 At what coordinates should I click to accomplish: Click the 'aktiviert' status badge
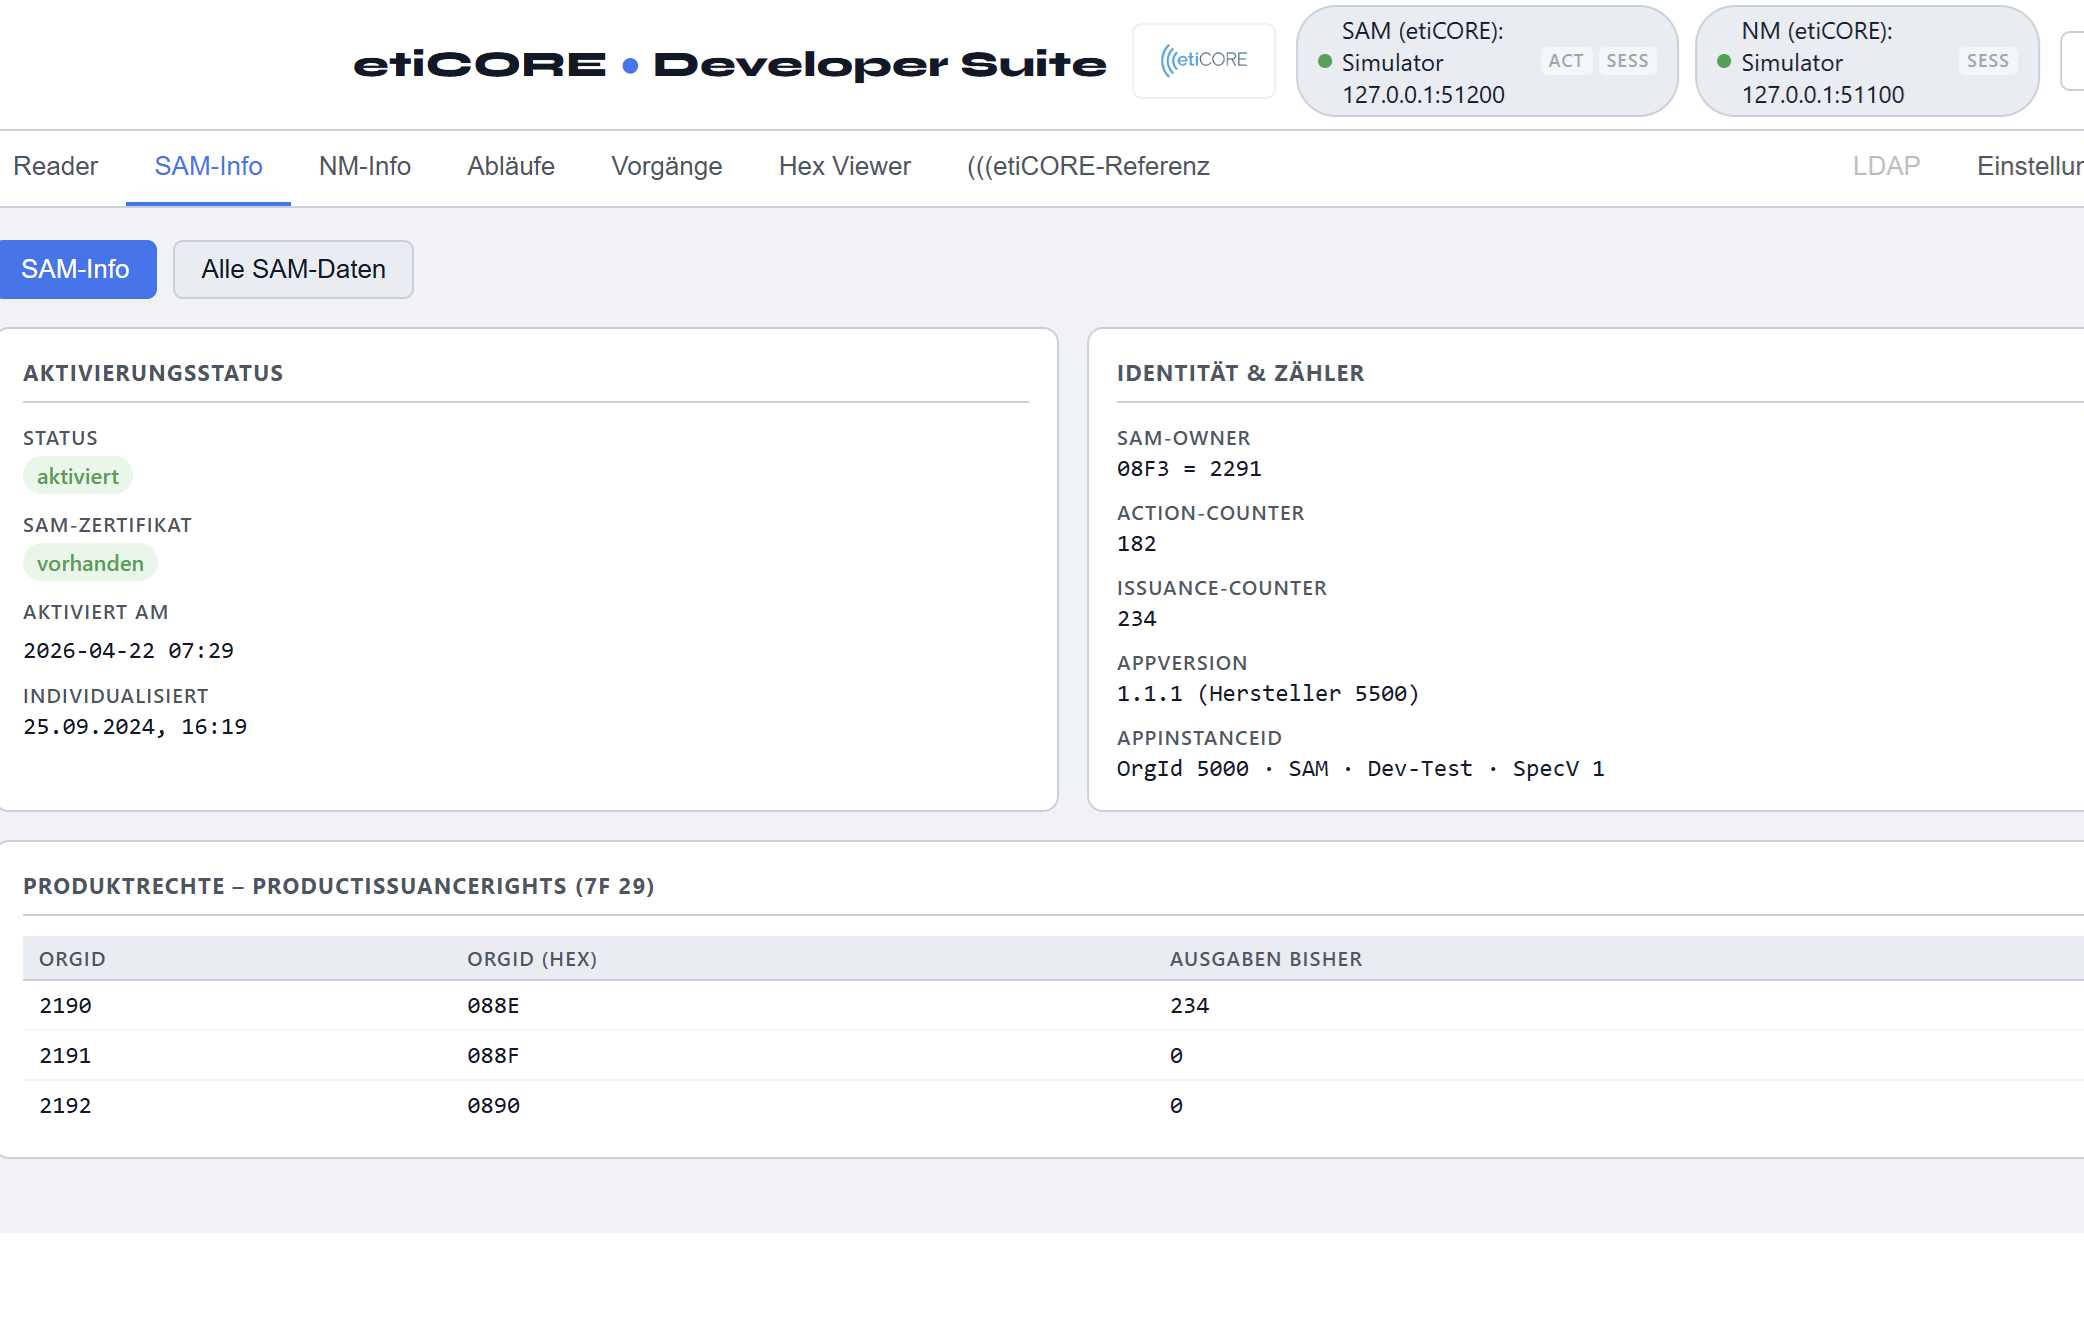click(x=78, y=476)
